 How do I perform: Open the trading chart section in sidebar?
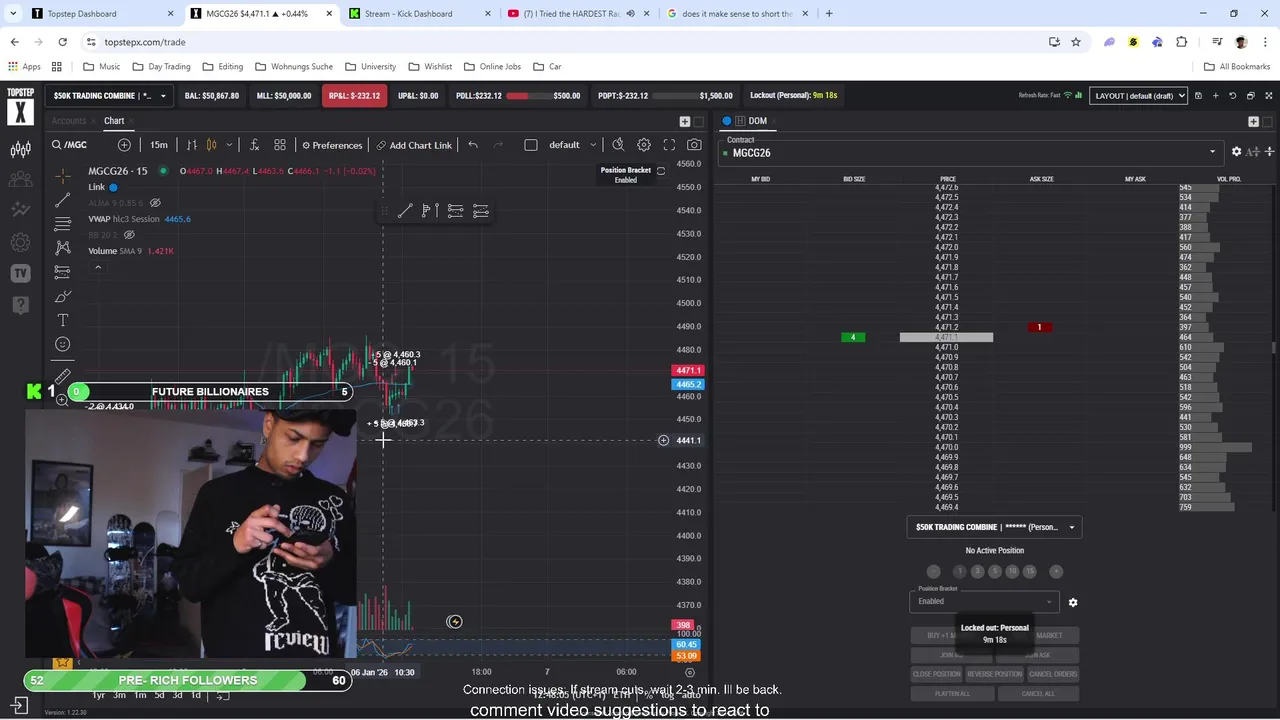tap(20, 150)
